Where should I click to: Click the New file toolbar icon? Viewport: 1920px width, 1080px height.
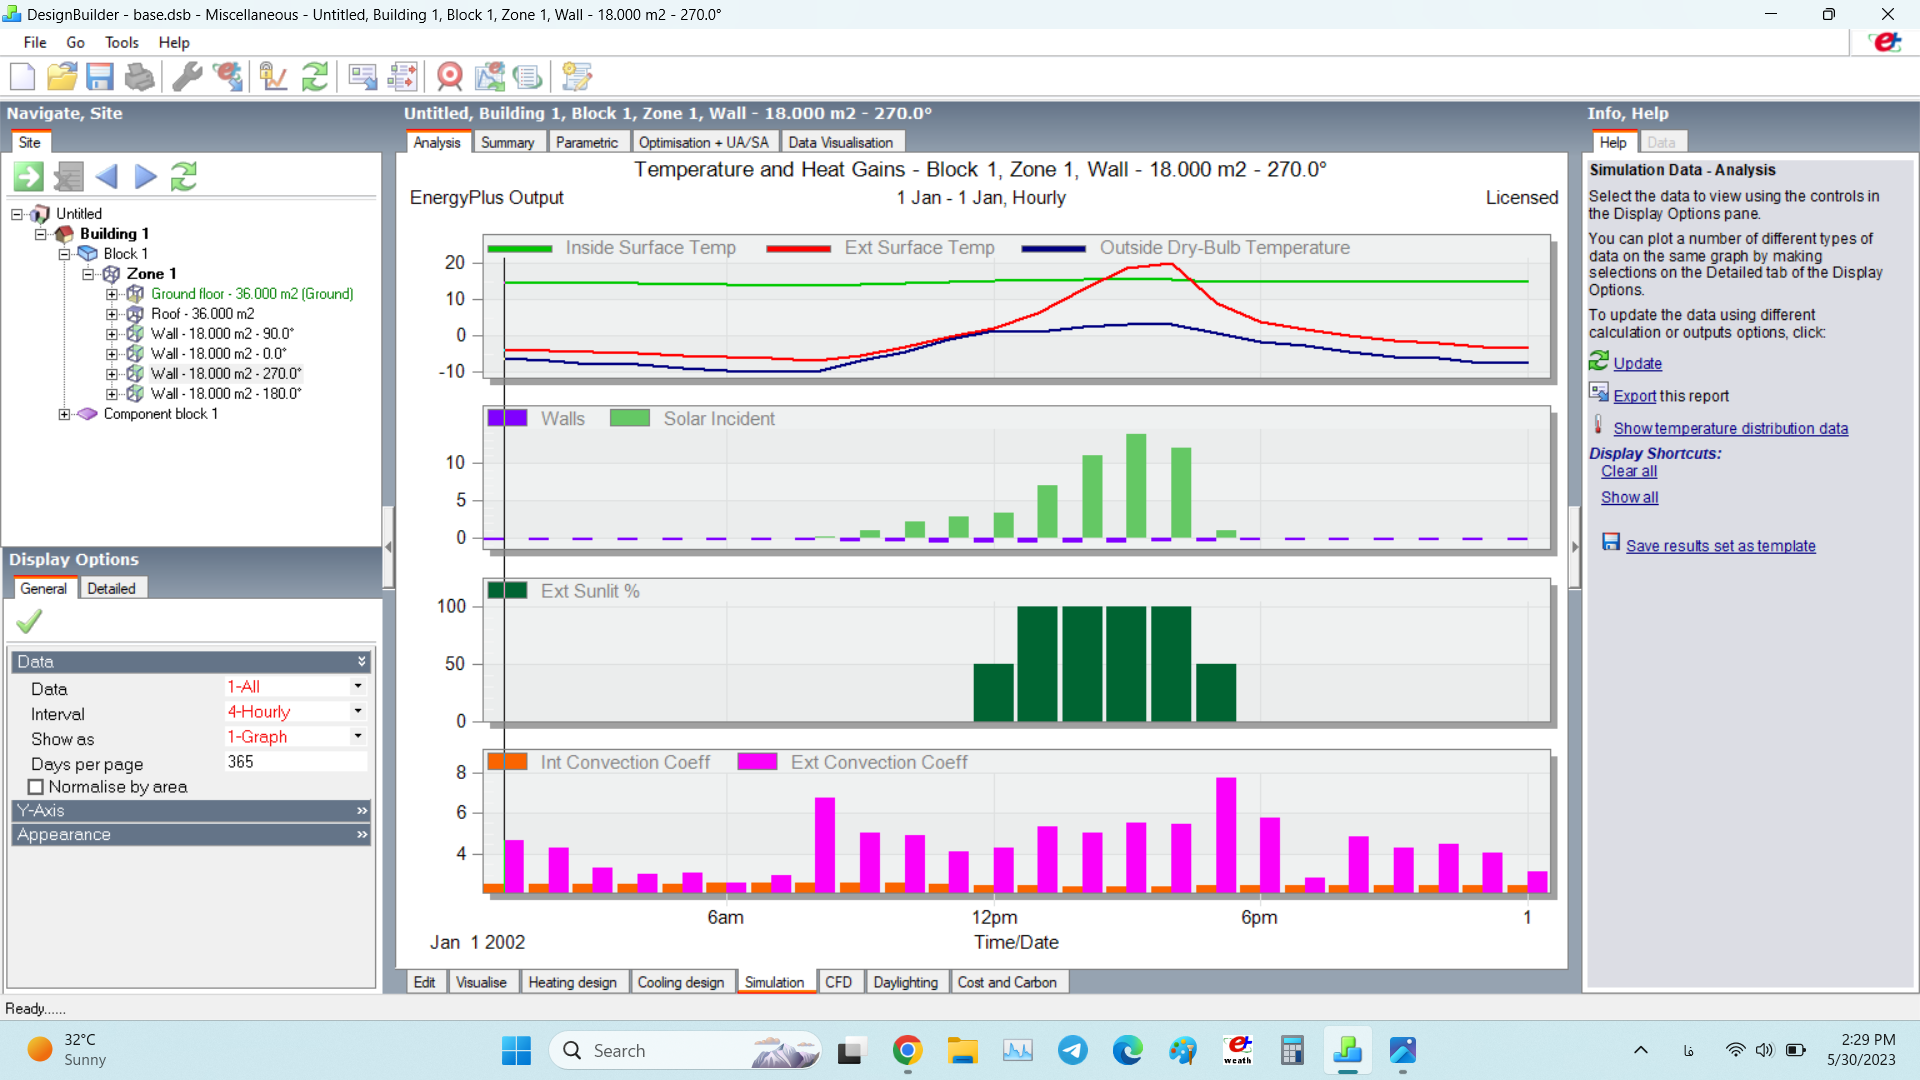click(x=23, y=77)
